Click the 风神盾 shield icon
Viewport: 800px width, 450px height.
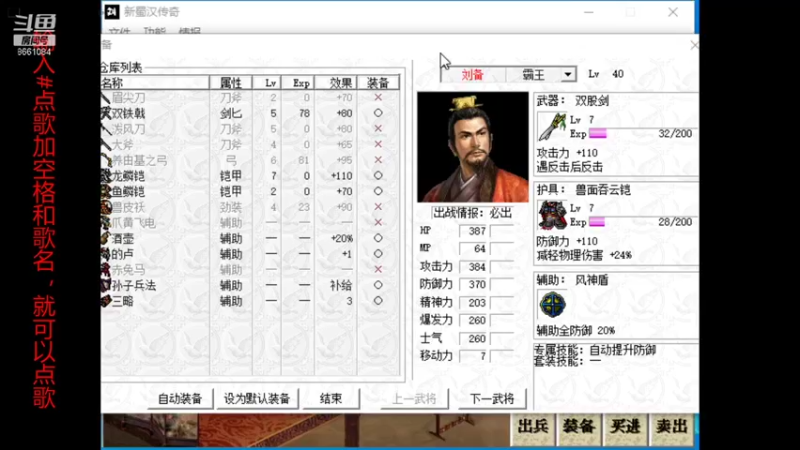(552, 305)
